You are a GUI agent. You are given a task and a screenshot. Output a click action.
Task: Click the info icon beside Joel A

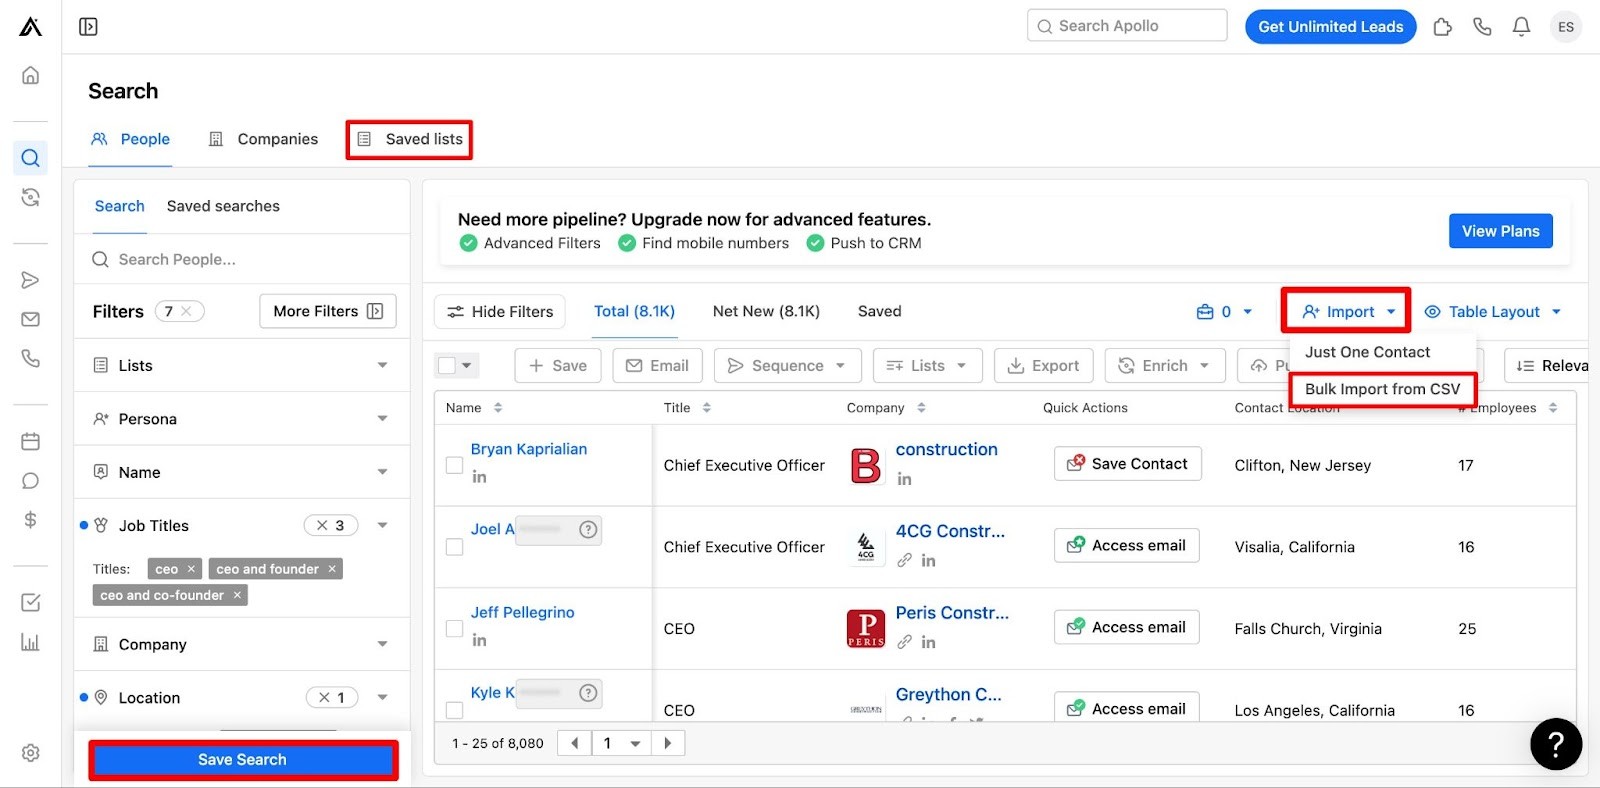point(589,529)
